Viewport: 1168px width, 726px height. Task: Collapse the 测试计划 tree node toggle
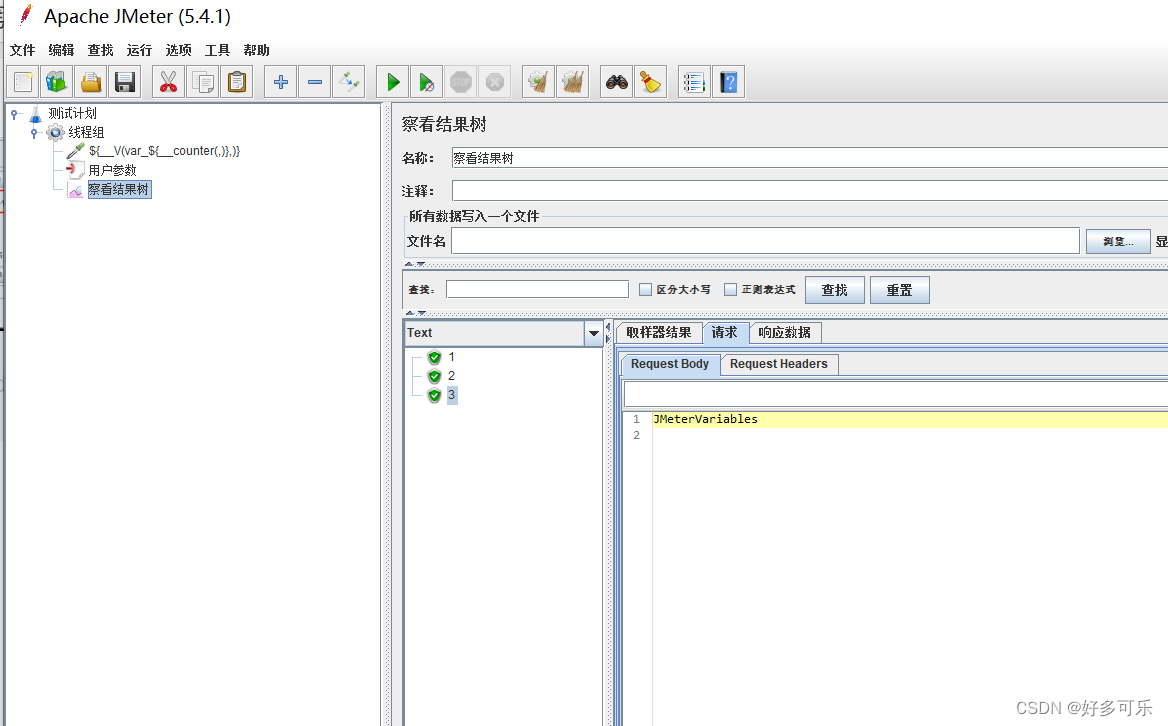click(14, 114)
